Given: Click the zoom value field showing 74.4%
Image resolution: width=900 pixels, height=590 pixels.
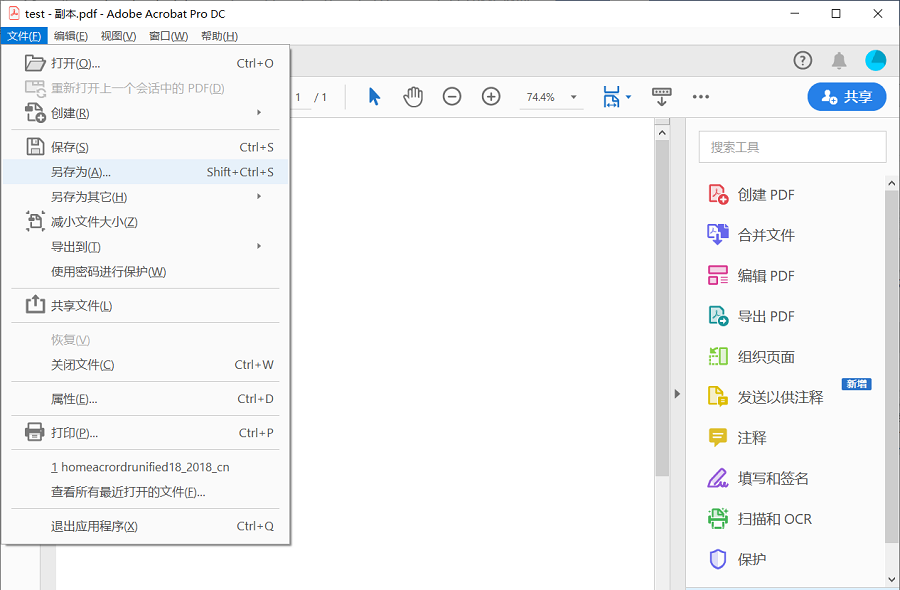Looking at the screenshot, I should click(541, 97).
